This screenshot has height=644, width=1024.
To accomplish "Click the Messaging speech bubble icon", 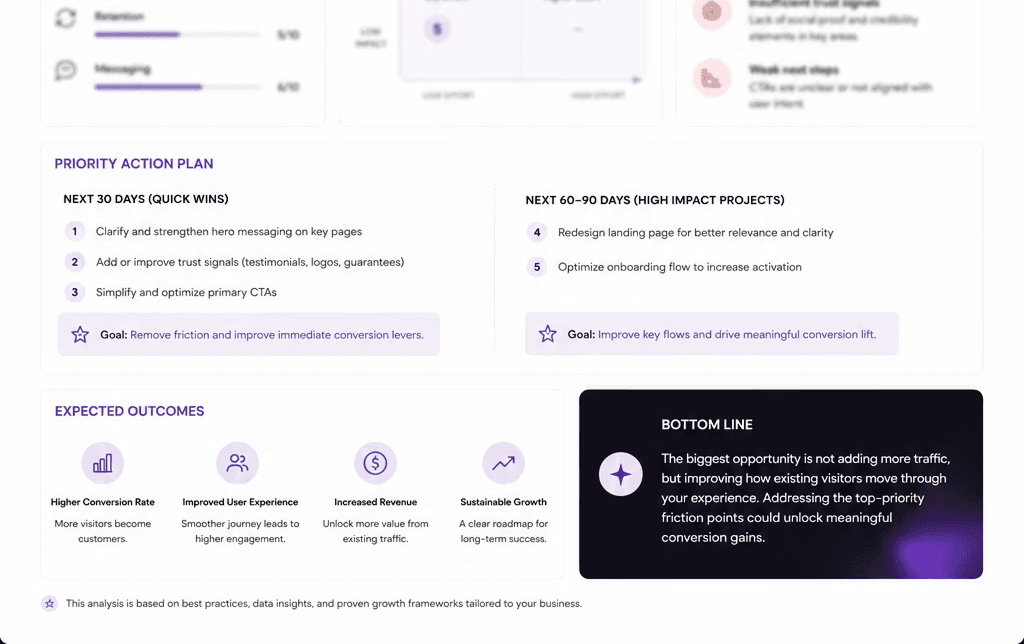I will [x=65, y=70].
